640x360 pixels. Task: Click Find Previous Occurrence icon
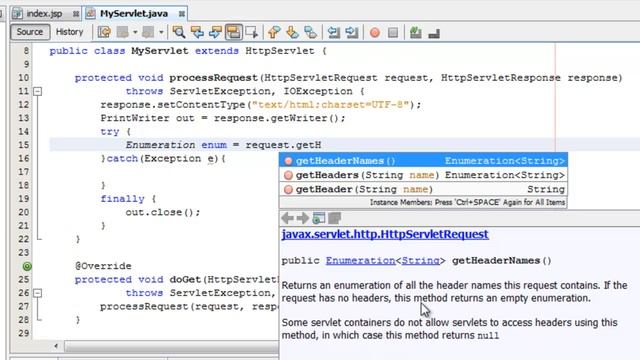point(197,32)
